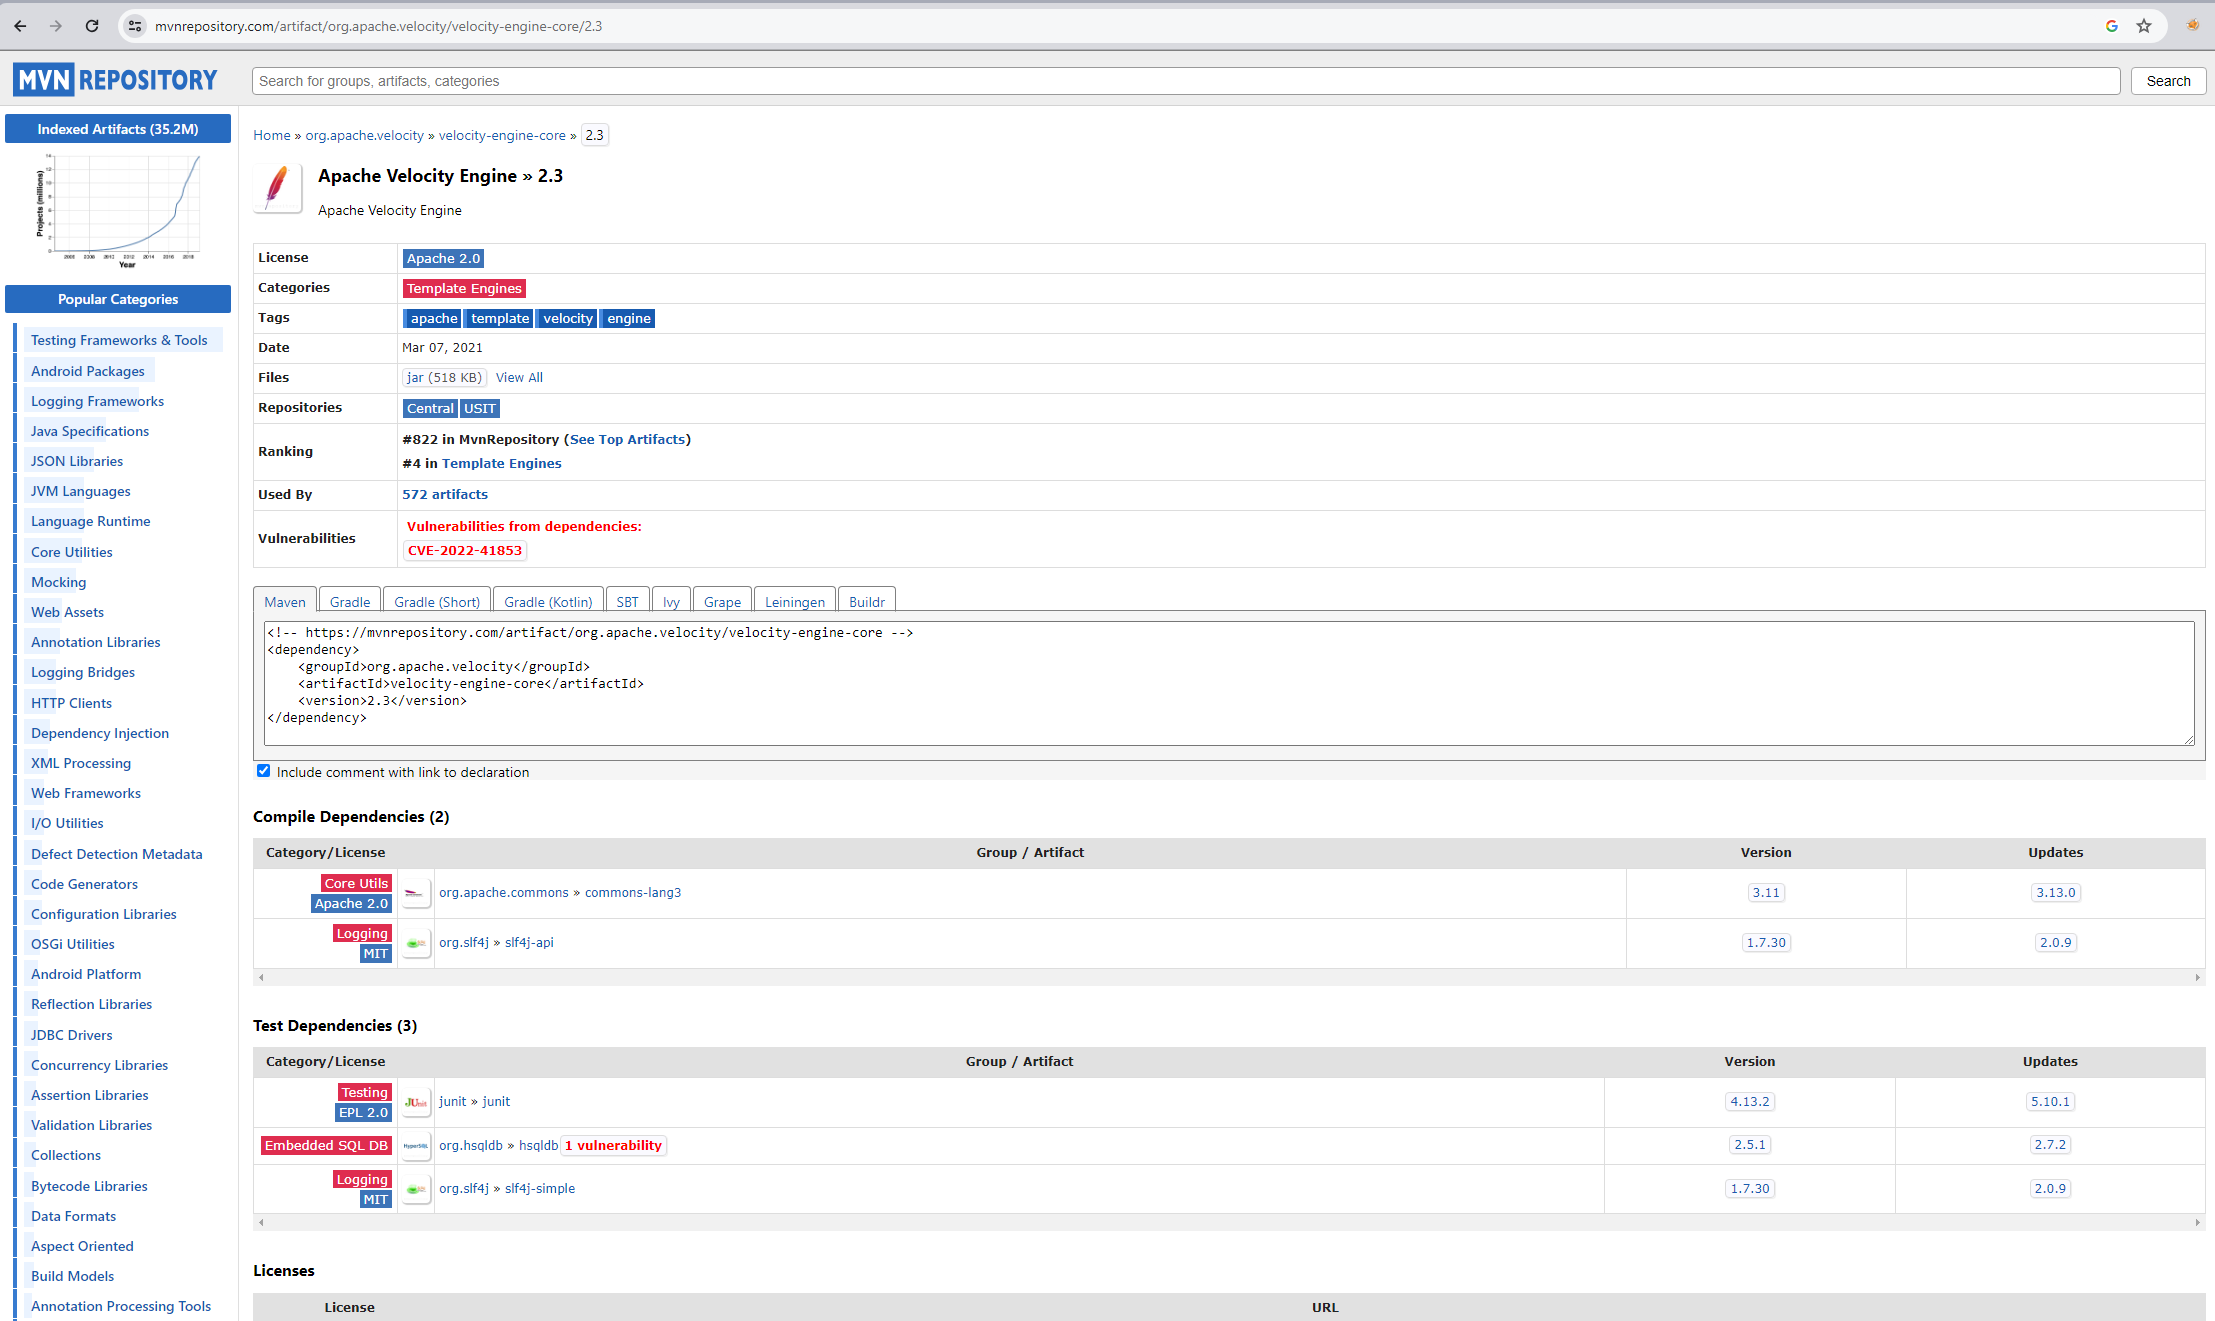Image resolution: width=2215 pixels, height=1321 pixels.
Task: Click the commons-lang3 artifact icon
Action: click(x=416, y=893)
